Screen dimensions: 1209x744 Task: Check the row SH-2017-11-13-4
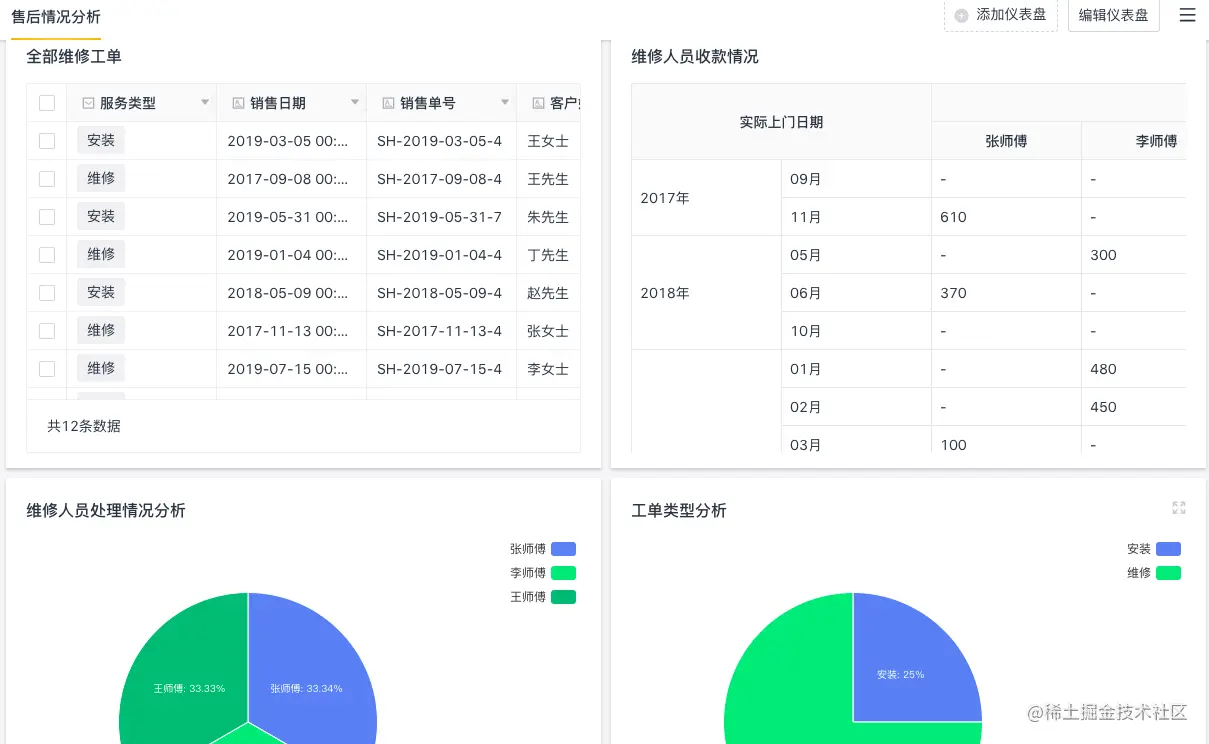(x=47, y=331)
